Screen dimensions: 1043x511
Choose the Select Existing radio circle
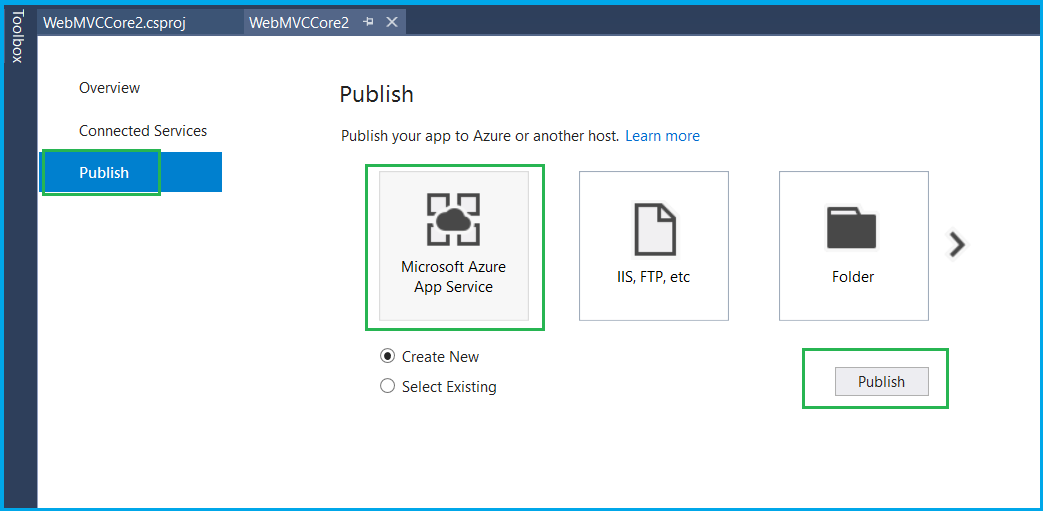coord(388,386)
